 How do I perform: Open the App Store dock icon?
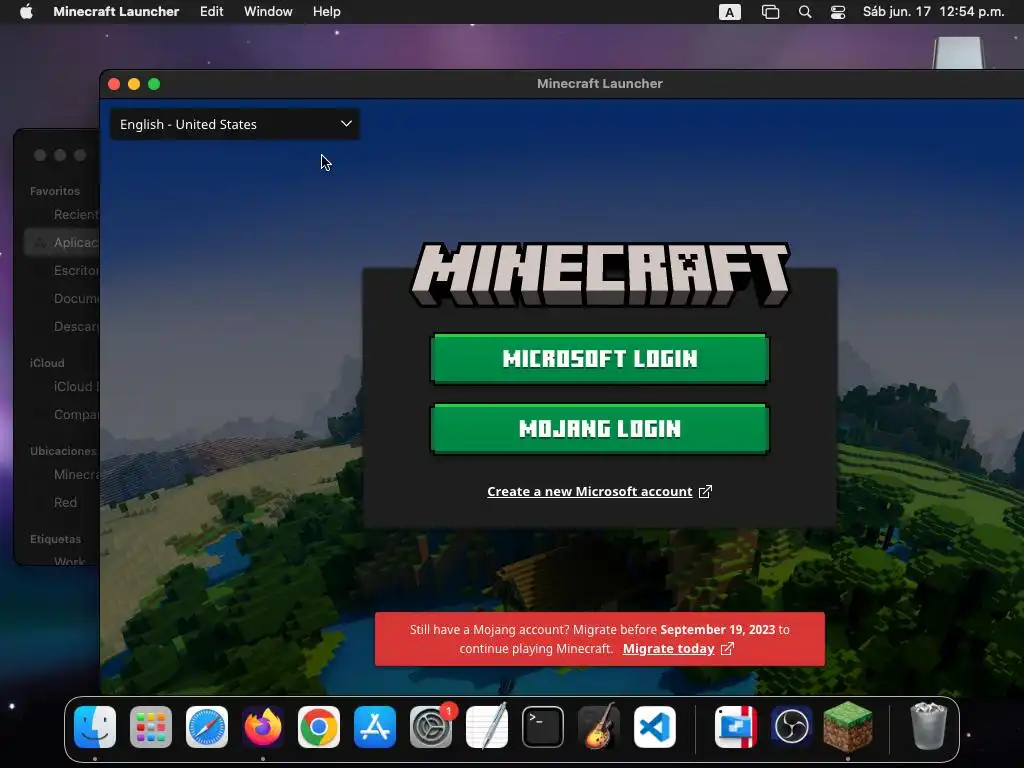[375, 727]
